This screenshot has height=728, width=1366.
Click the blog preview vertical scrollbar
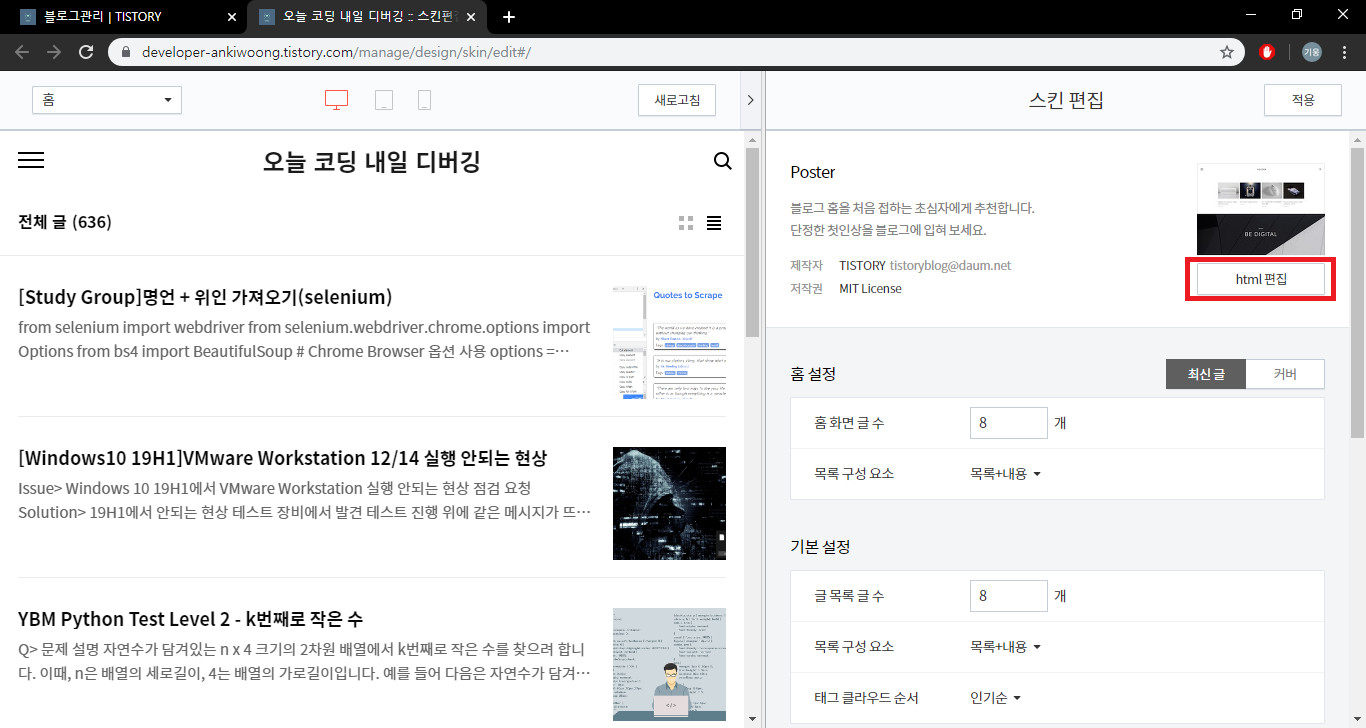tap(752, 240)
